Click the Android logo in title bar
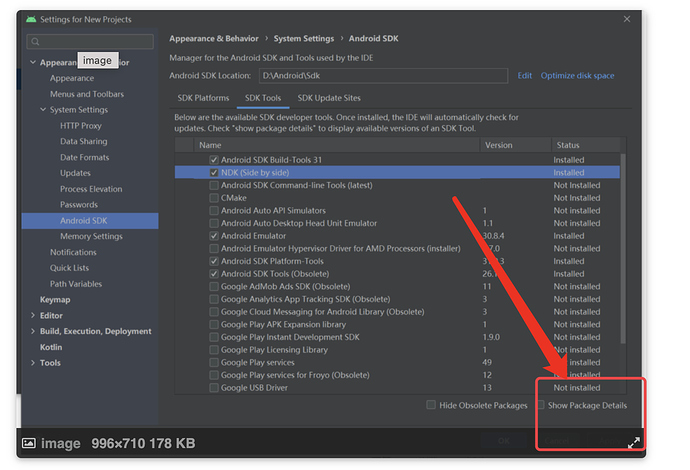690x470 pixels. (33, 20)
